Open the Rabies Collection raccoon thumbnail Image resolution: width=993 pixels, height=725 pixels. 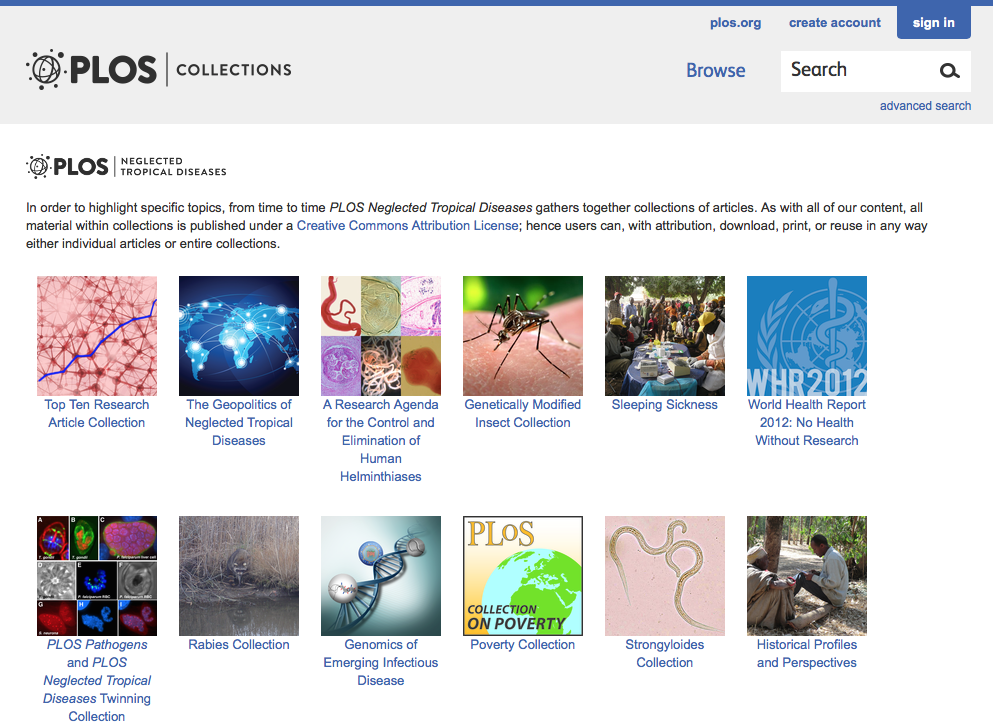pos(239,576)
